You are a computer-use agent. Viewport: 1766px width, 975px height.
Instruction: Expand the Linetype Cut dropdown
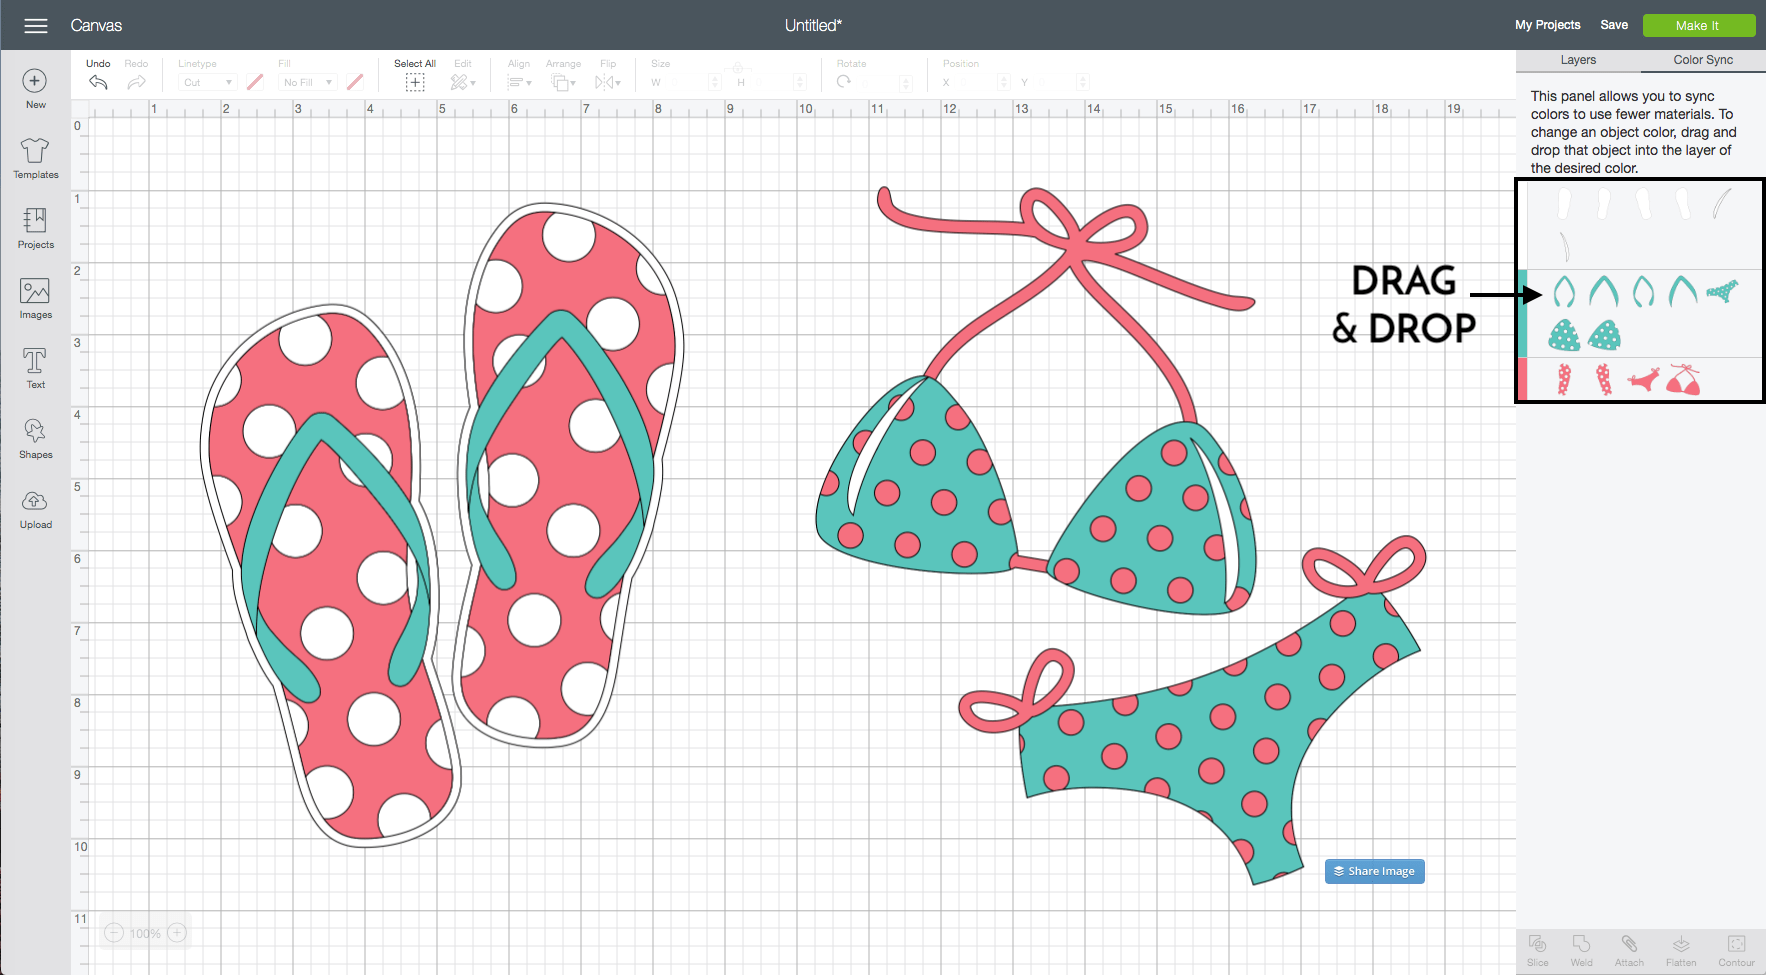(x=208, y=82)
